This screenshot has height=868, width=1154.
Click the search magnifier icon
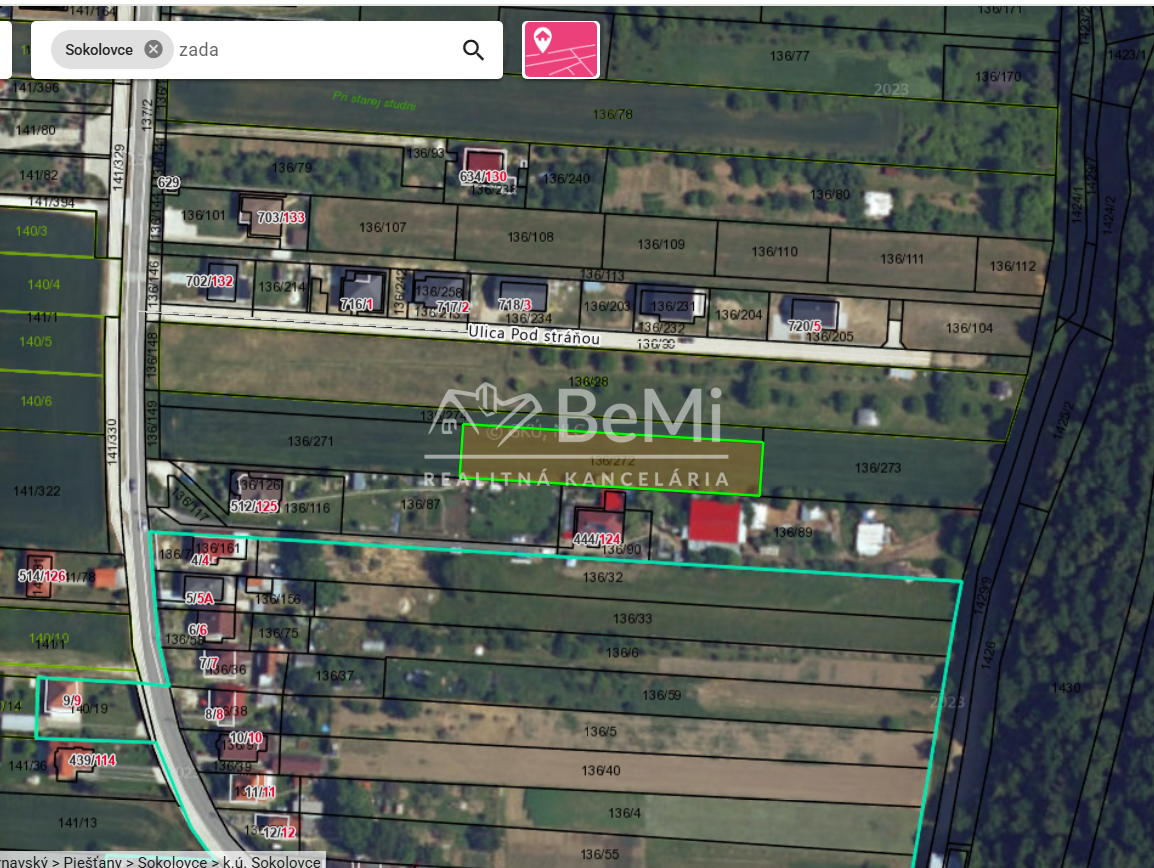pos(472,49)
